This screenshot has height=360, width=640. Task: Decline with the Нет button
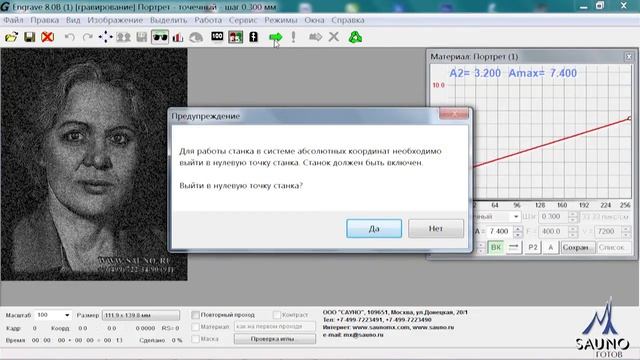click(436, 229)
